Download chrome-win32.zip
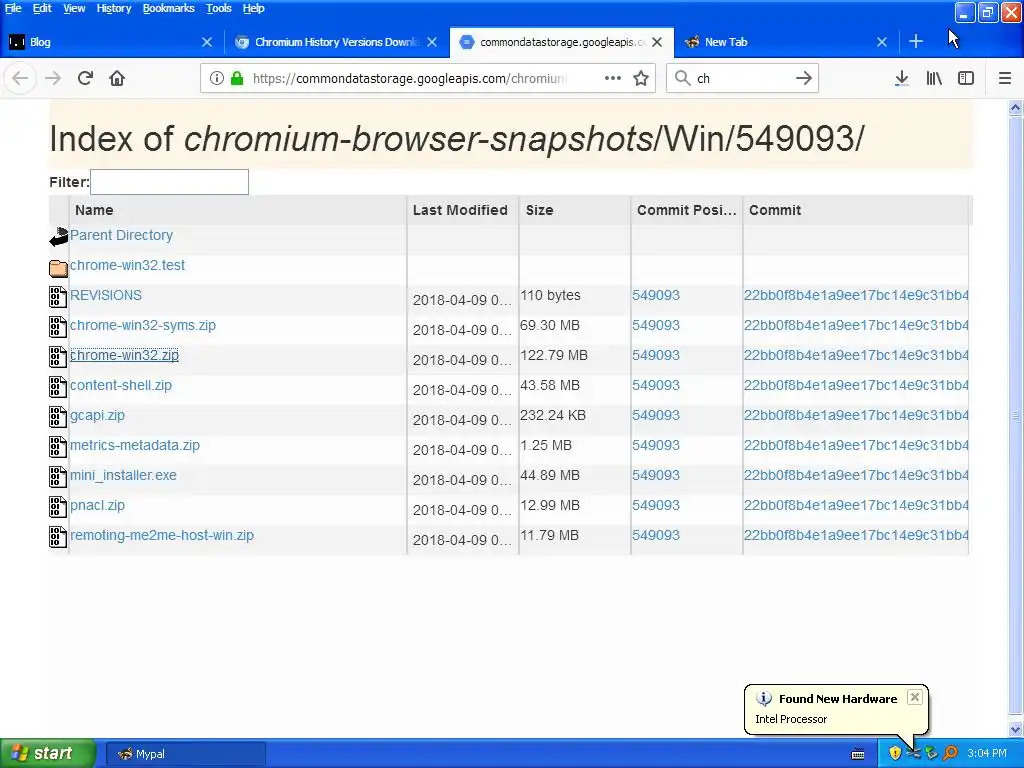 124,355
